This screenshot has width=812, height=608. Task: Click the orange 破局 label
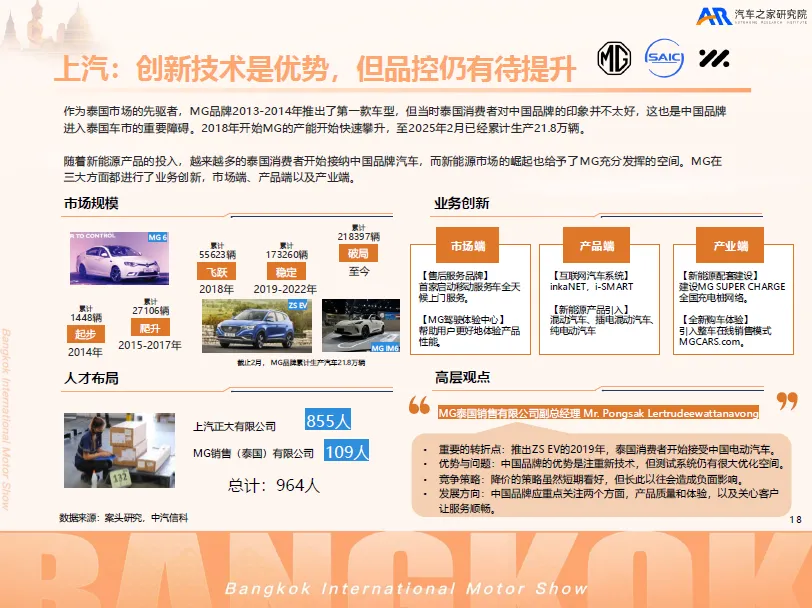pos(358,253)
